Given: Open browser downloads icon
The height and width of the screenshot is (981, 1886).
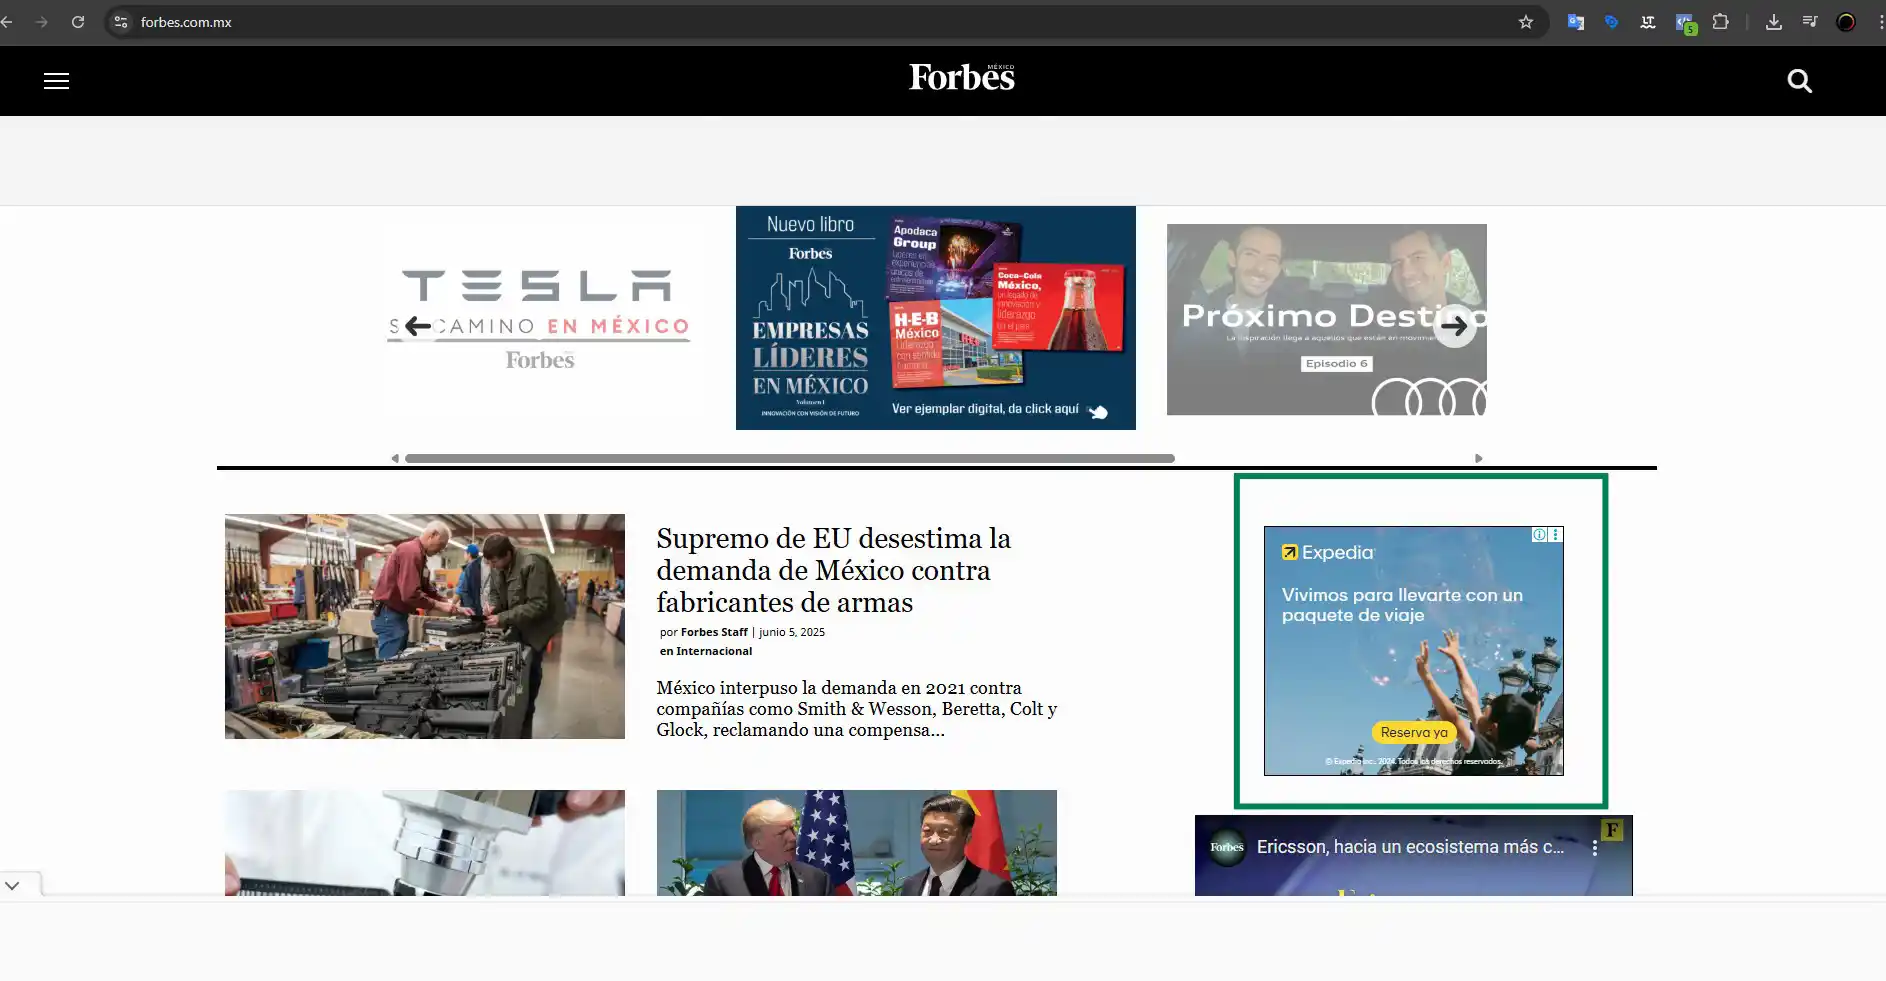Looking at the screenshot, I should (x=1773, y=22).
